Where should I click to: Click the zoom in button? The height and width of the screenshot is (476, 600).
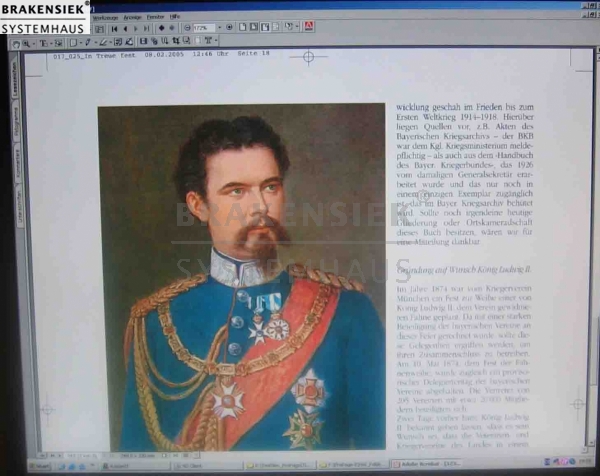230,28
